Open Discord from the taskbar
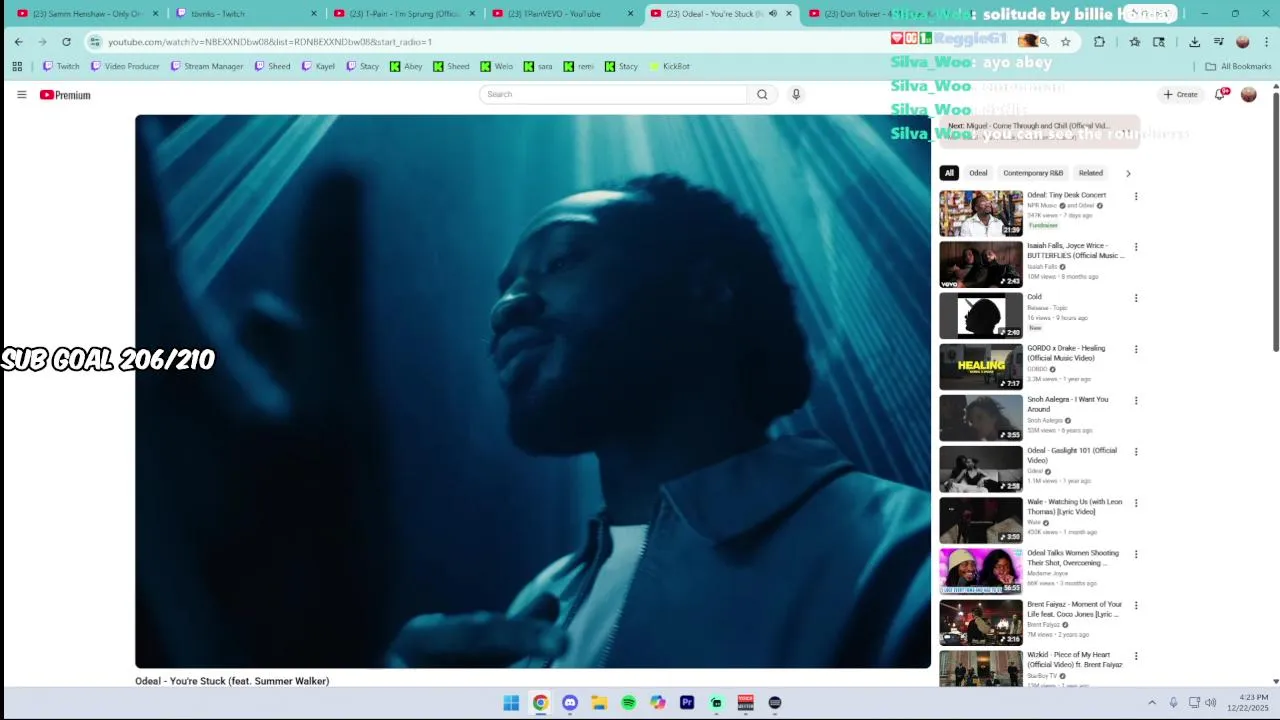The width and height of the screenshot is (1280, 720). pos(570,703)
